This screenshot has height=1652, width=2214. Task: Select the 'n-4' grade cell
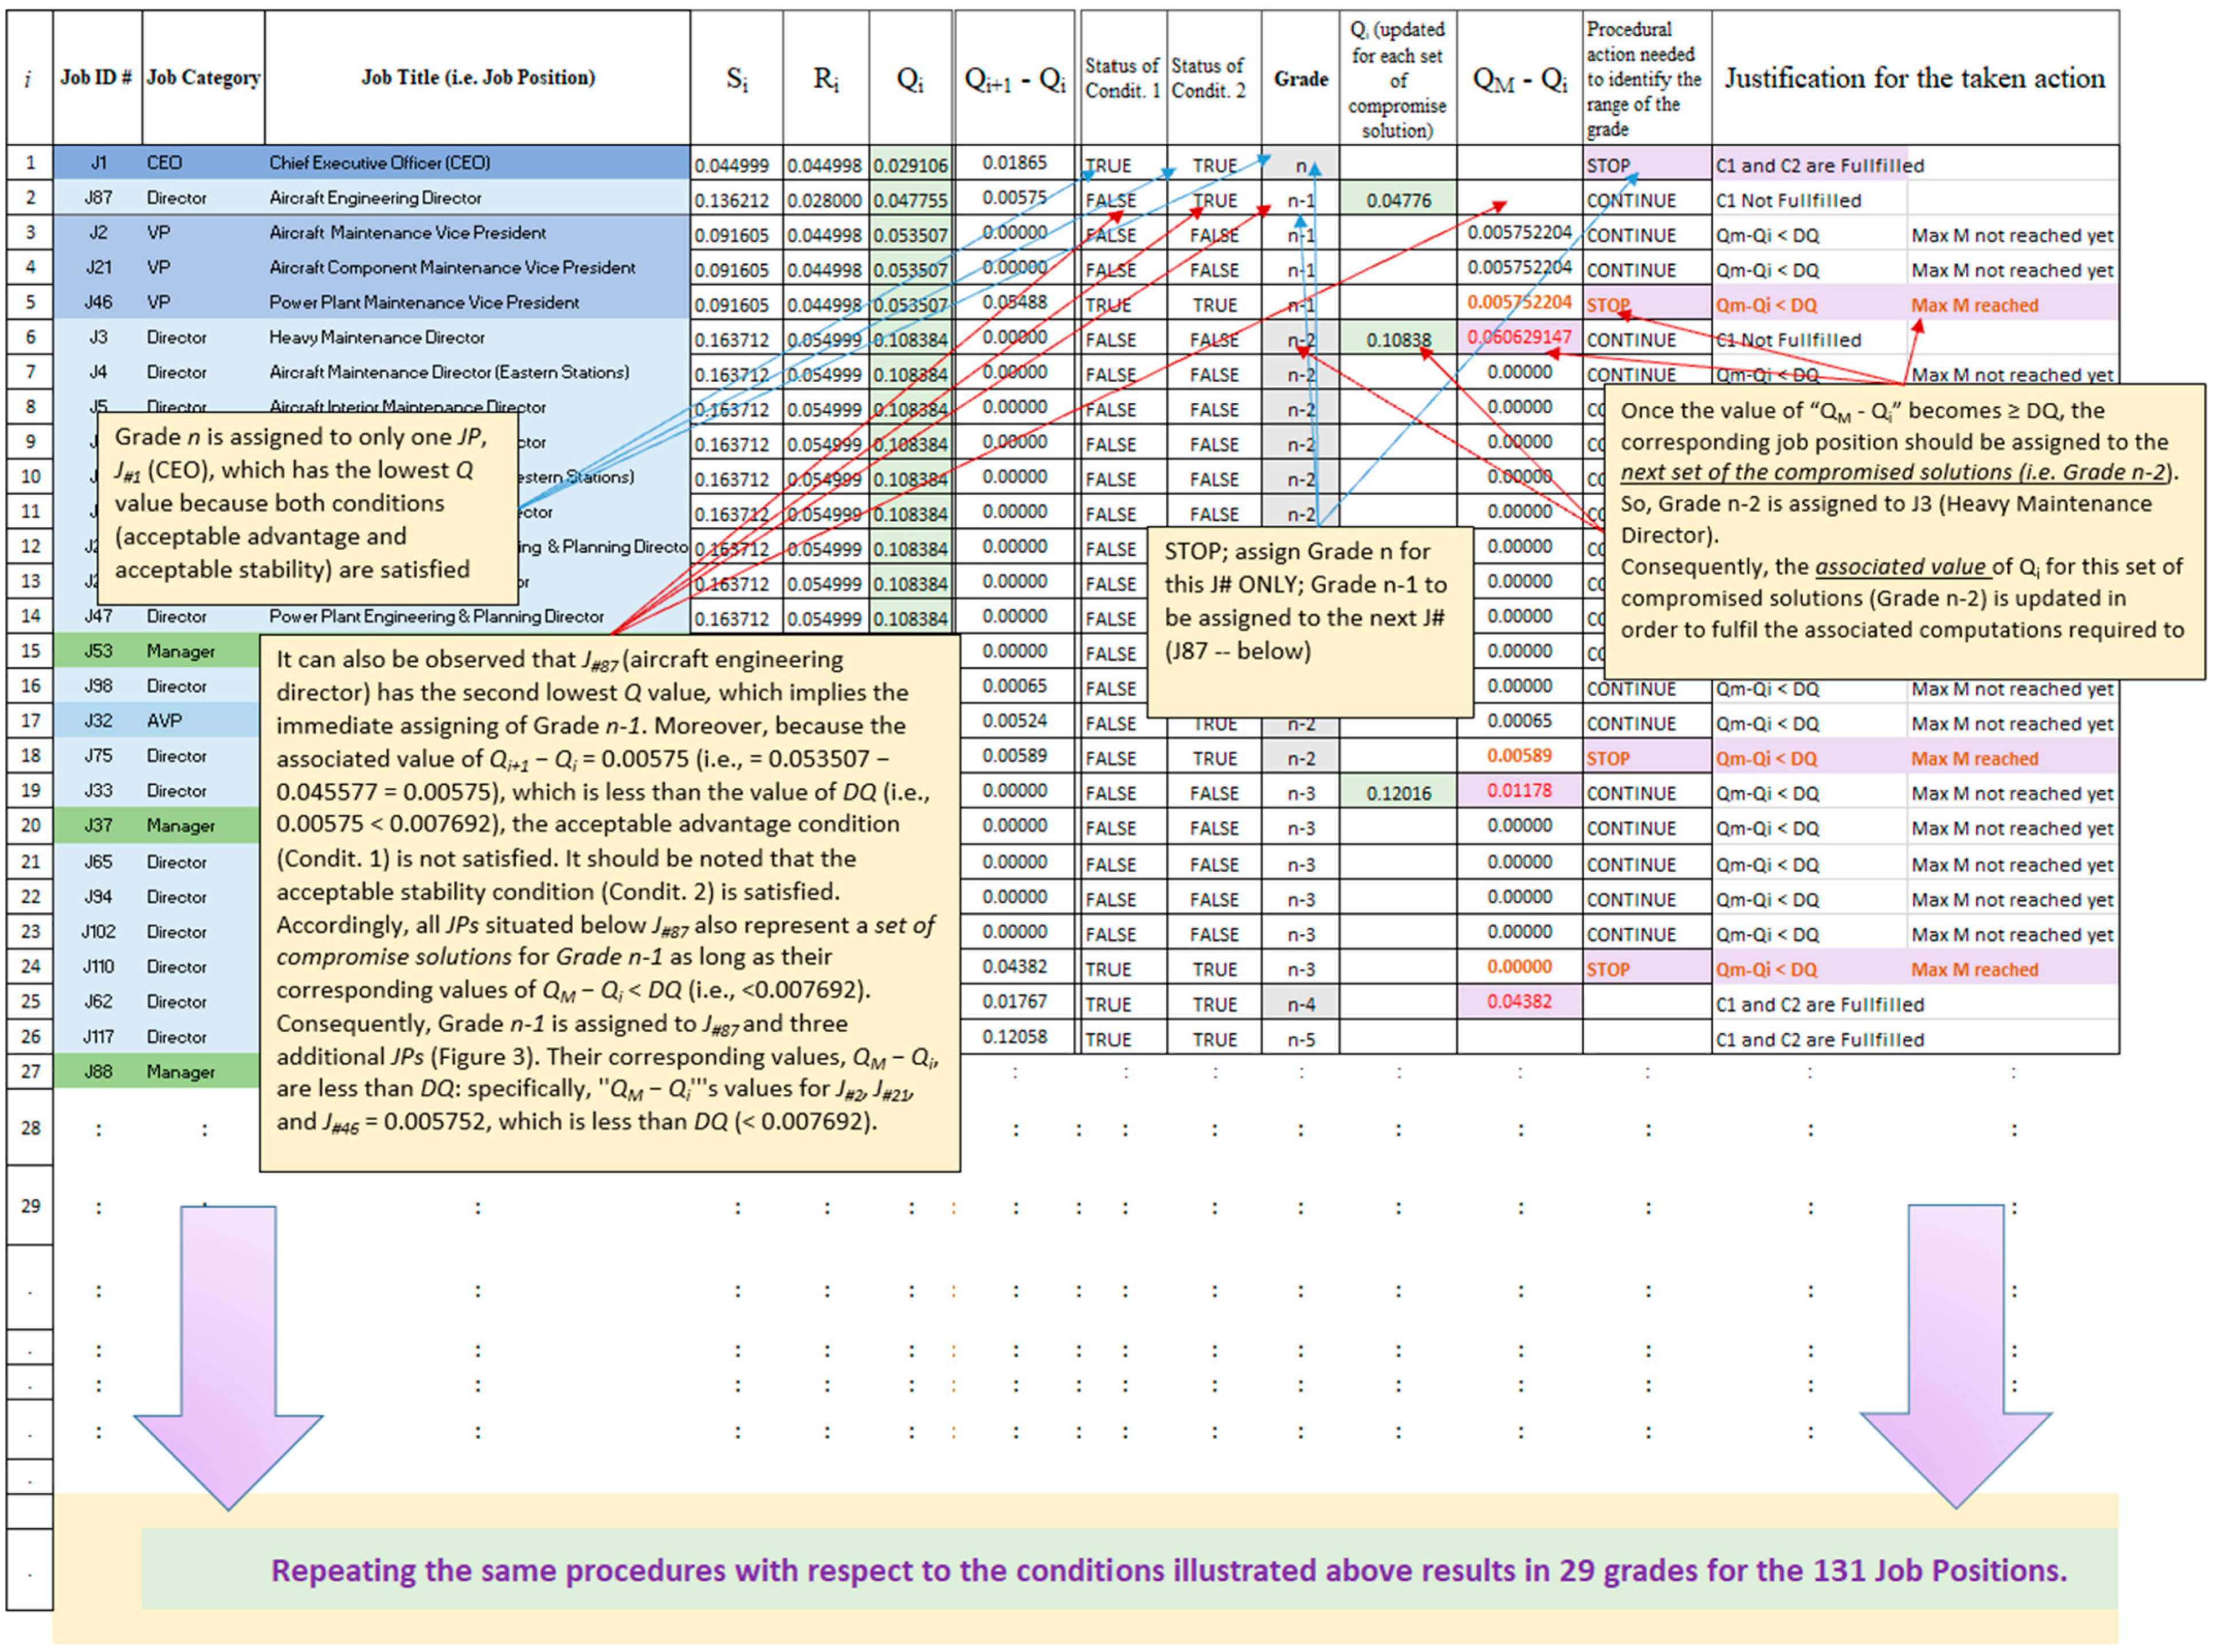tap(1301, 1004)
